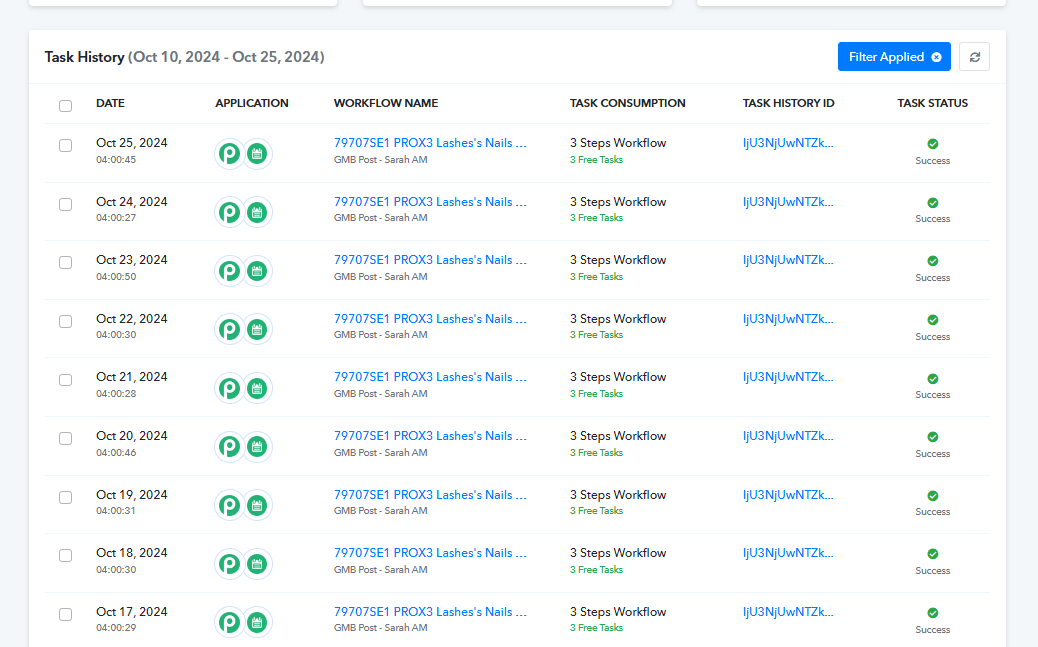
Task: Click the scheduler calendar icon in Oct 18 row
Action: 257,564
